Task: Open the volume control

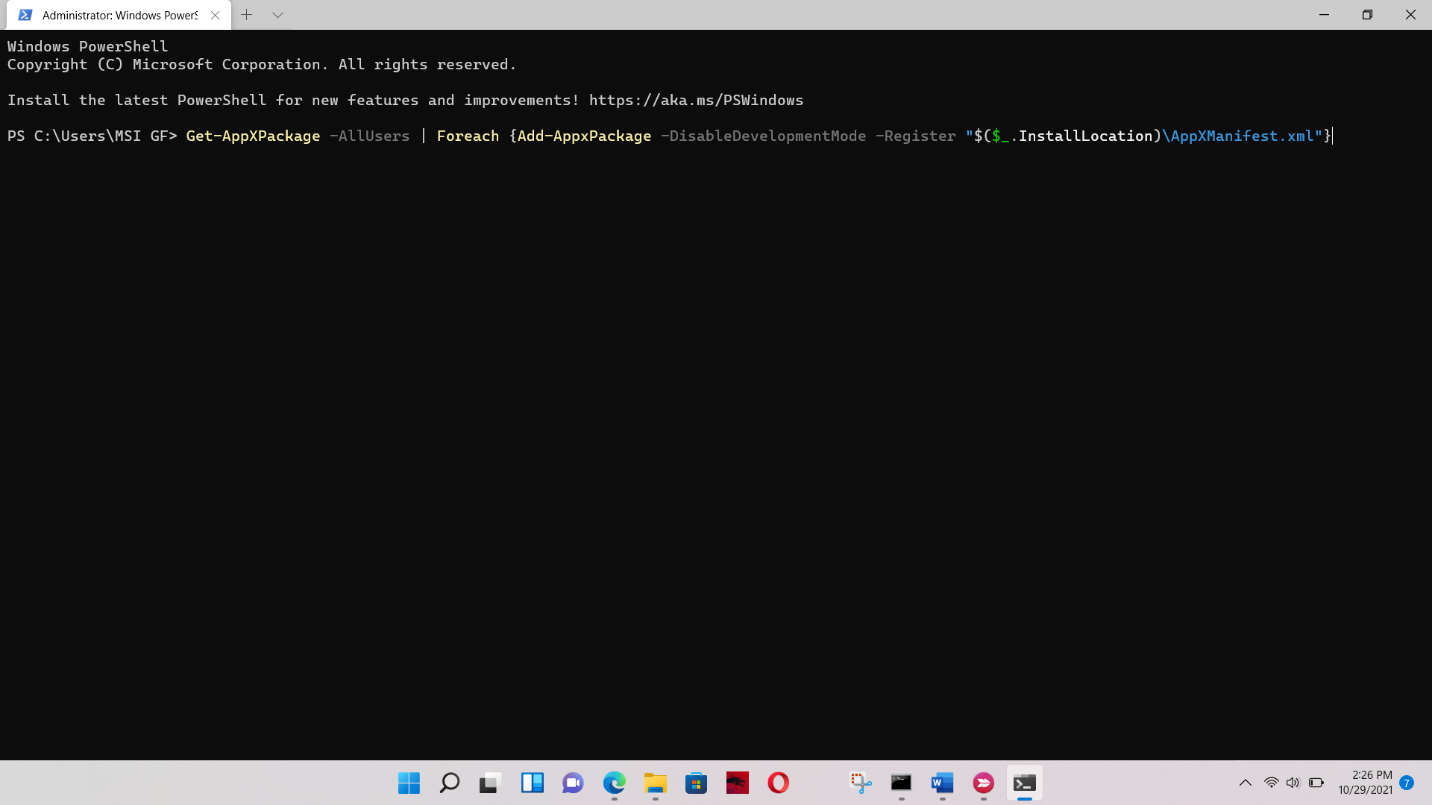Action: 1292,783
